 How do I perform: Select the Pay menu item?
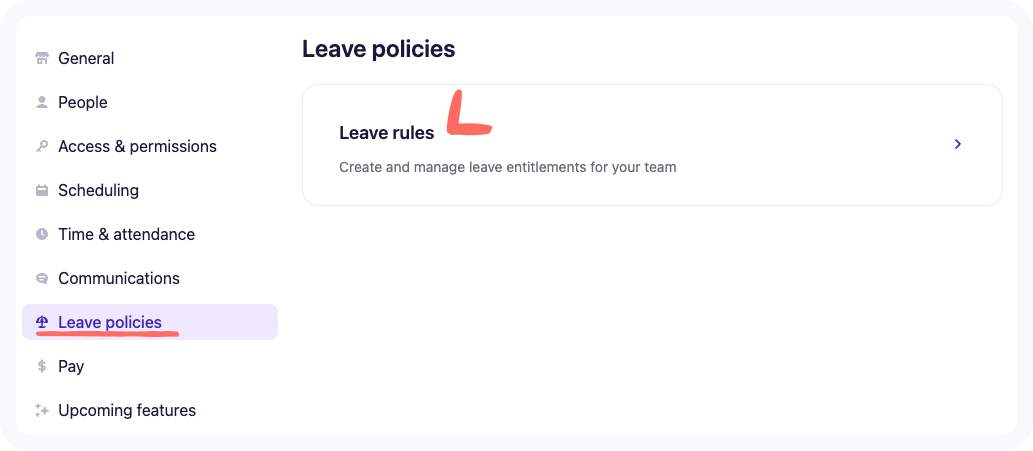pyautogui.click(x=71, y=366)
